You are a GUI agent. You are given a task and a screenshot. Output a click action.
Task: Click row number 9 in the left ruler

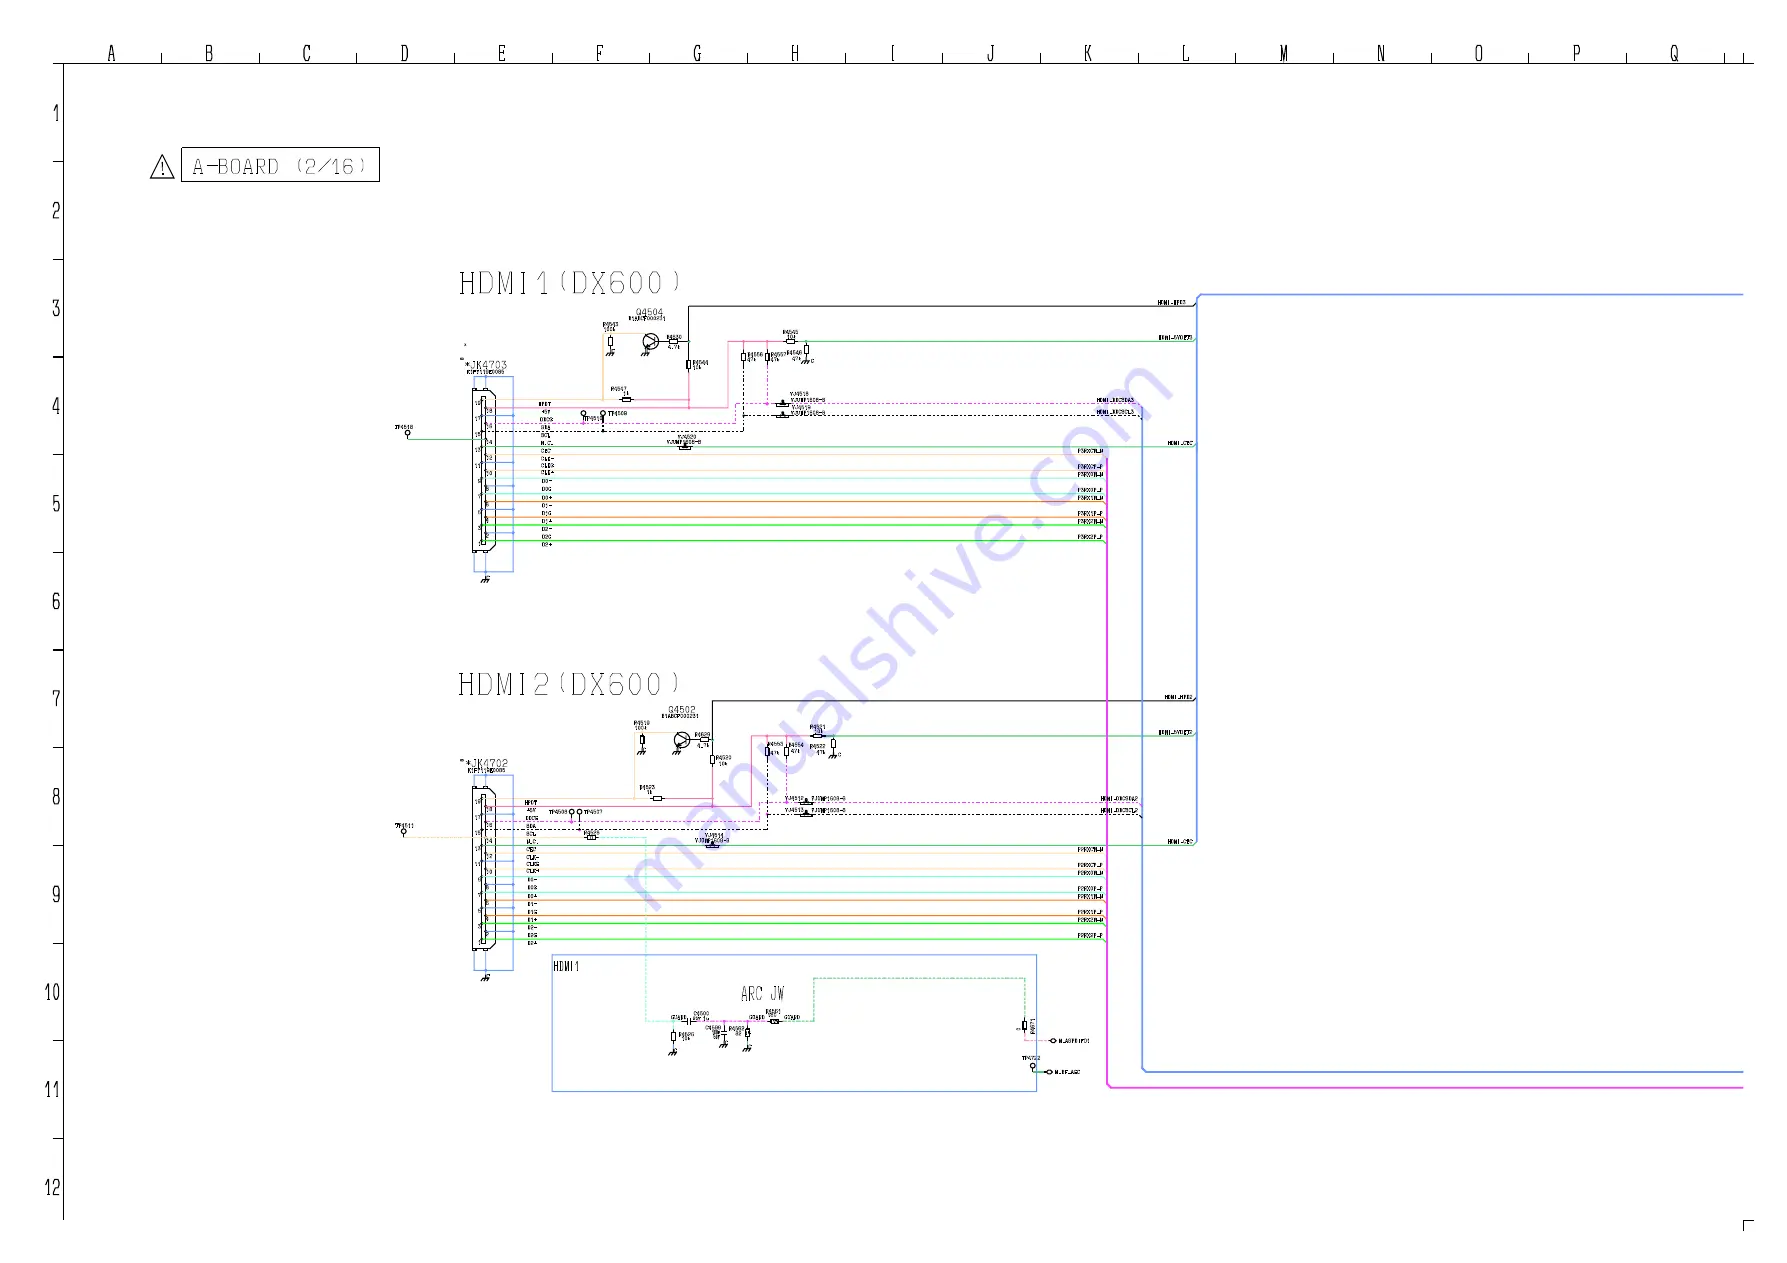coord(56,894)
